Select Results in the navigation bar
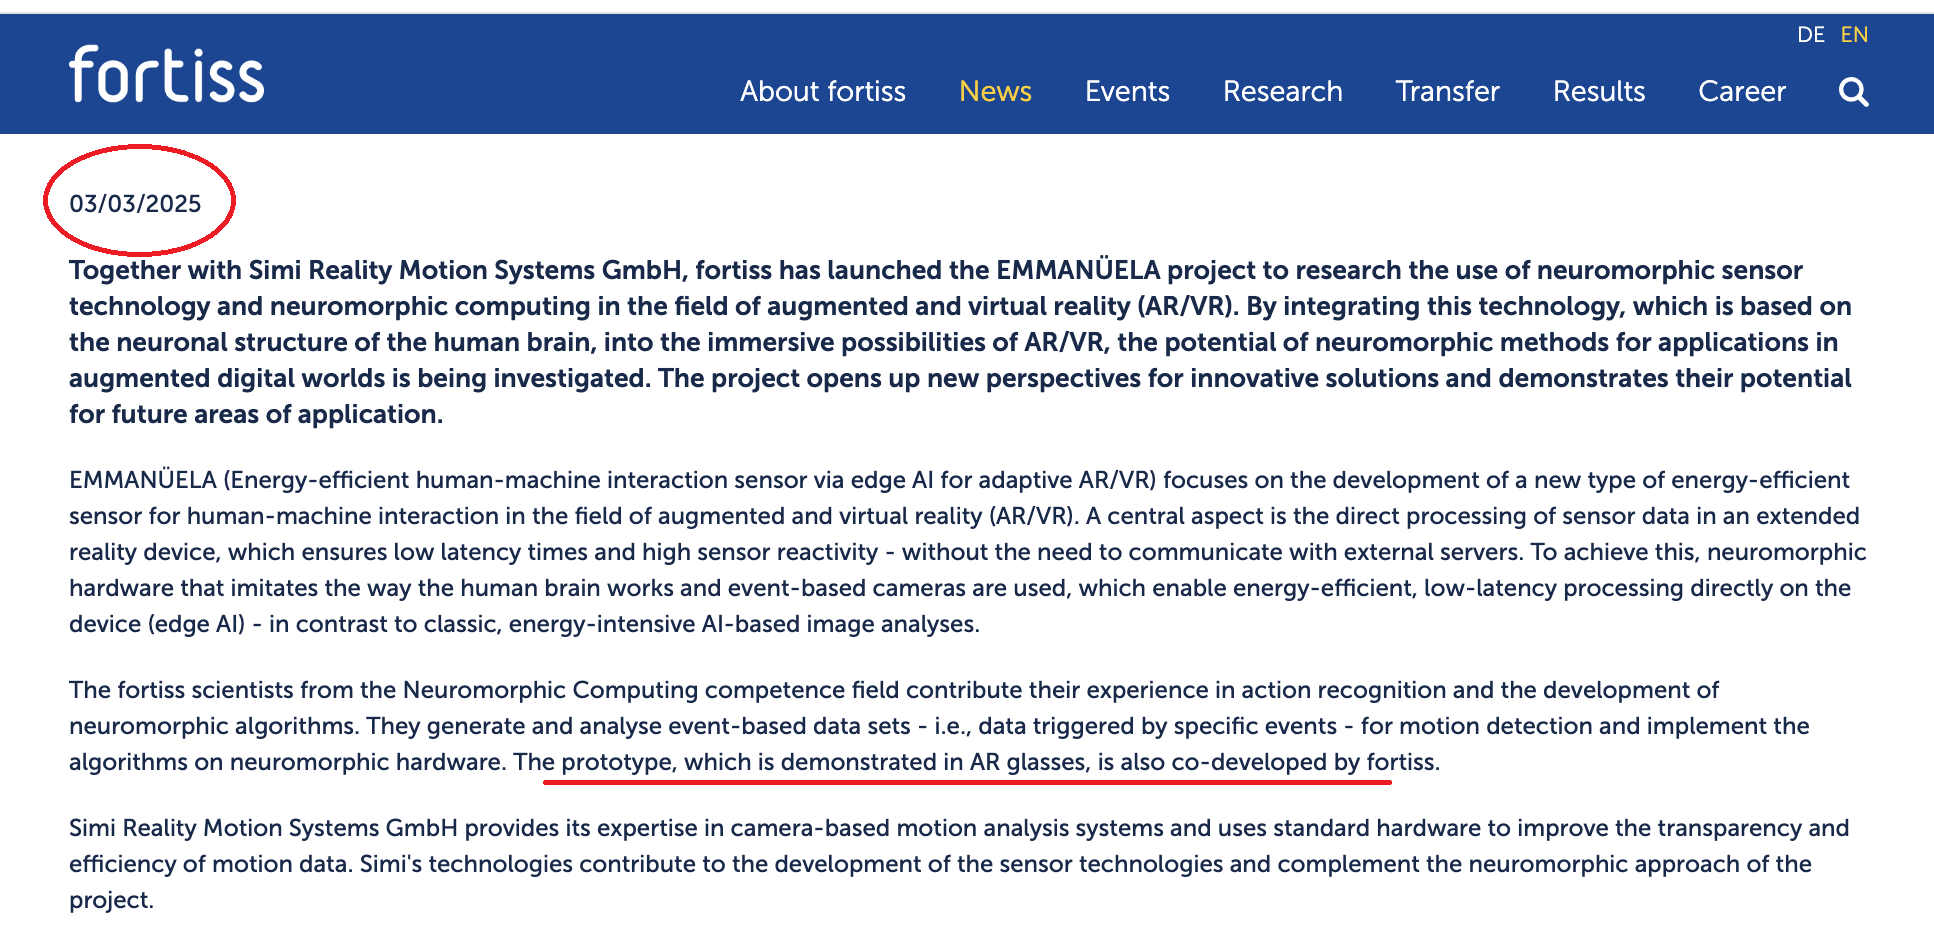 point(1598,92)
